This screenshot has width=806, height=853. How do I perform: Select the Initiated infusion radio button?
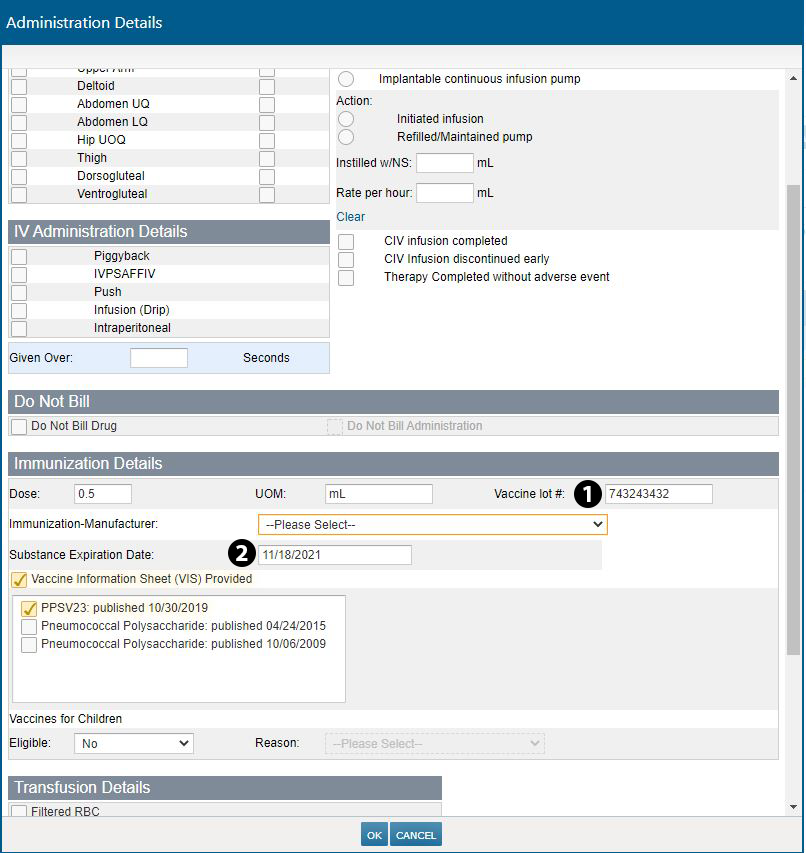[x=346, y=119]
